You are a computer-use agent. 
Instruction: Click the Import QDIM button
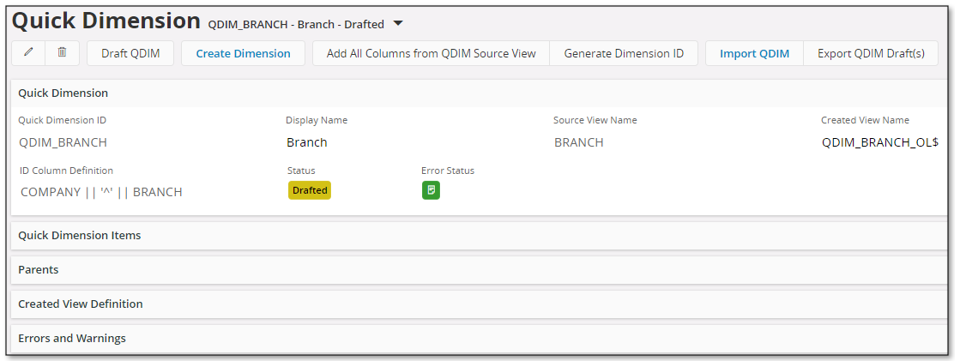coord(754,53)
